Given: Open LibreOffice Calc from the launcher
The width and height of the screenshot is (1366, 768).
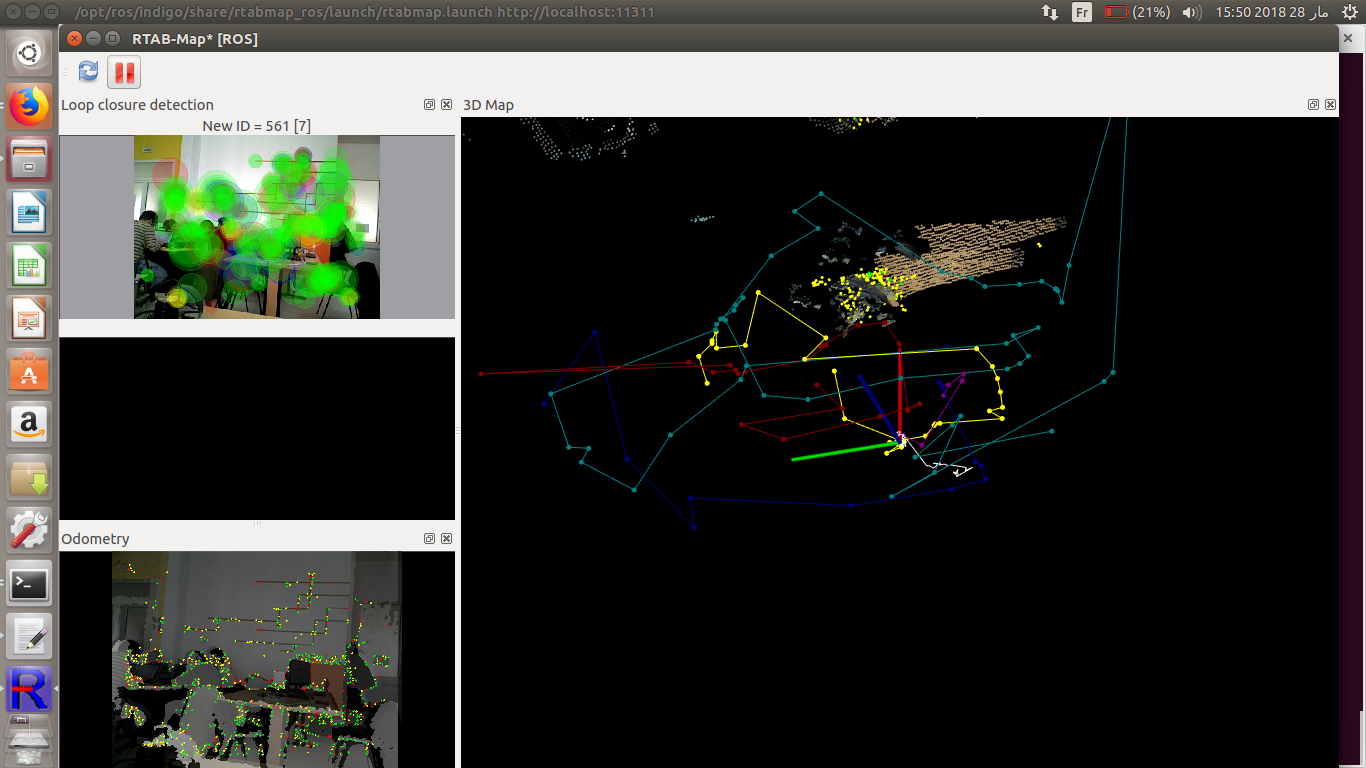Looking at the screenshot, I should point(28,265).
